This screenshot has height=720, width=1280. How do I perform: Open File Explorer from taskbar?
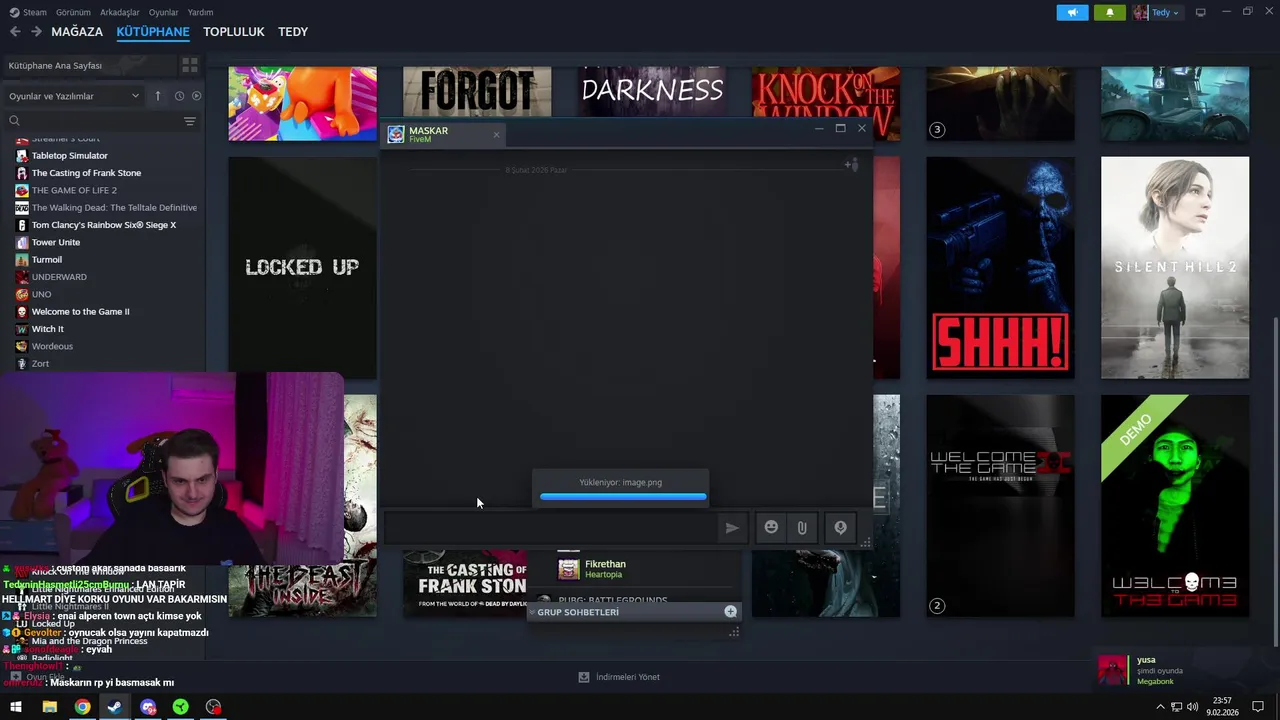click(49, 707)
